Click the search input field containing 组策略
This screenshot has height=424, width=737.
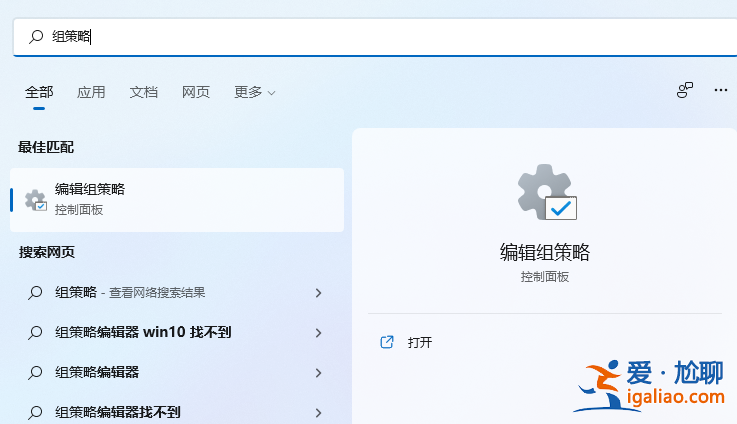click(x=375, y=37)
